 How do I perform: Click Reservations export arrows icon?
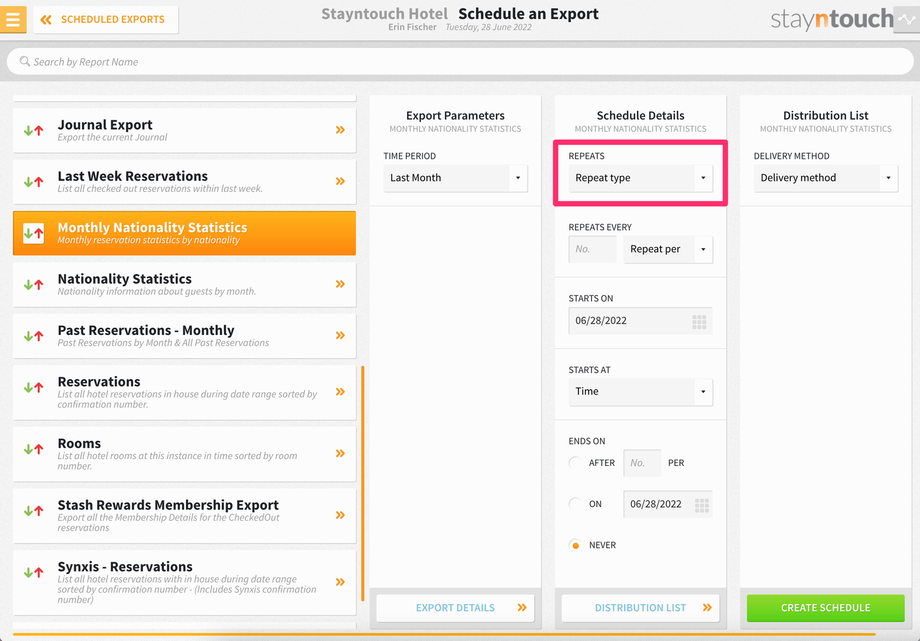(x=33, y=387)
